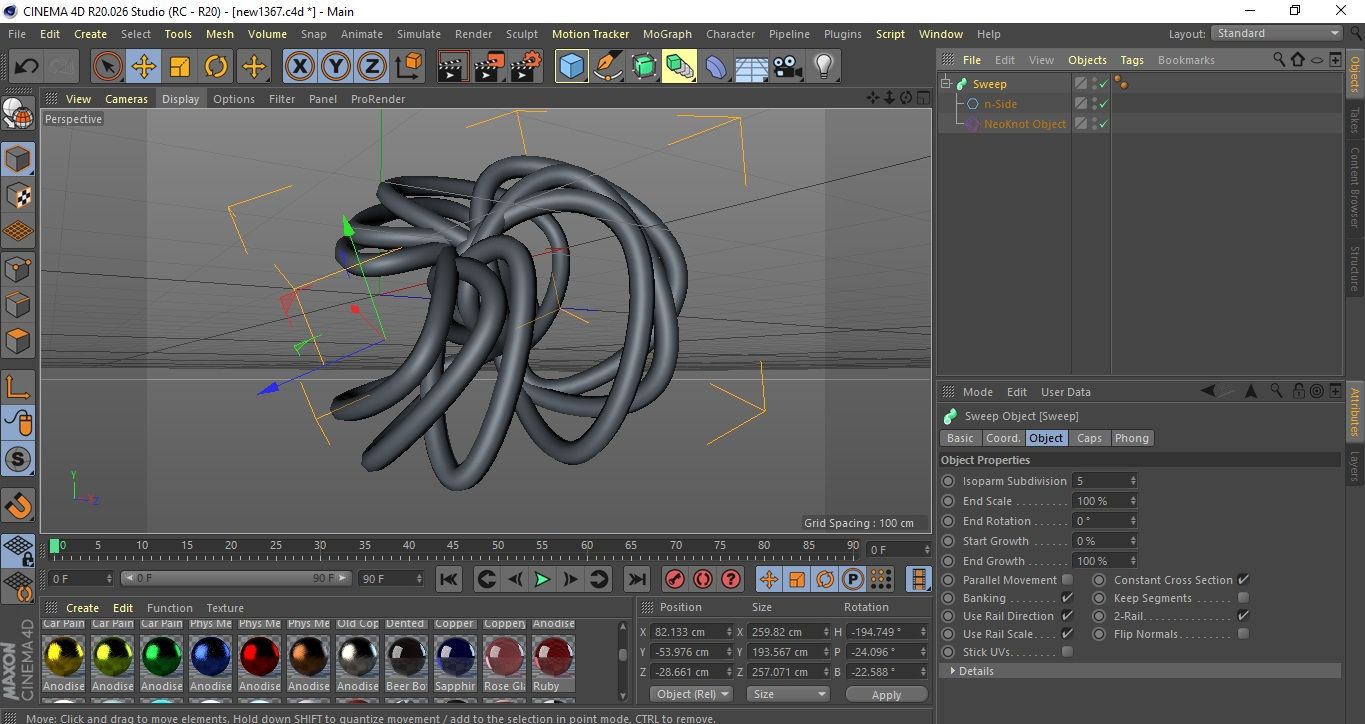The height and width of the screenshot is (724, 1365).
Task: Uncheck Constant Cross Section
Action: [1243, 580]
